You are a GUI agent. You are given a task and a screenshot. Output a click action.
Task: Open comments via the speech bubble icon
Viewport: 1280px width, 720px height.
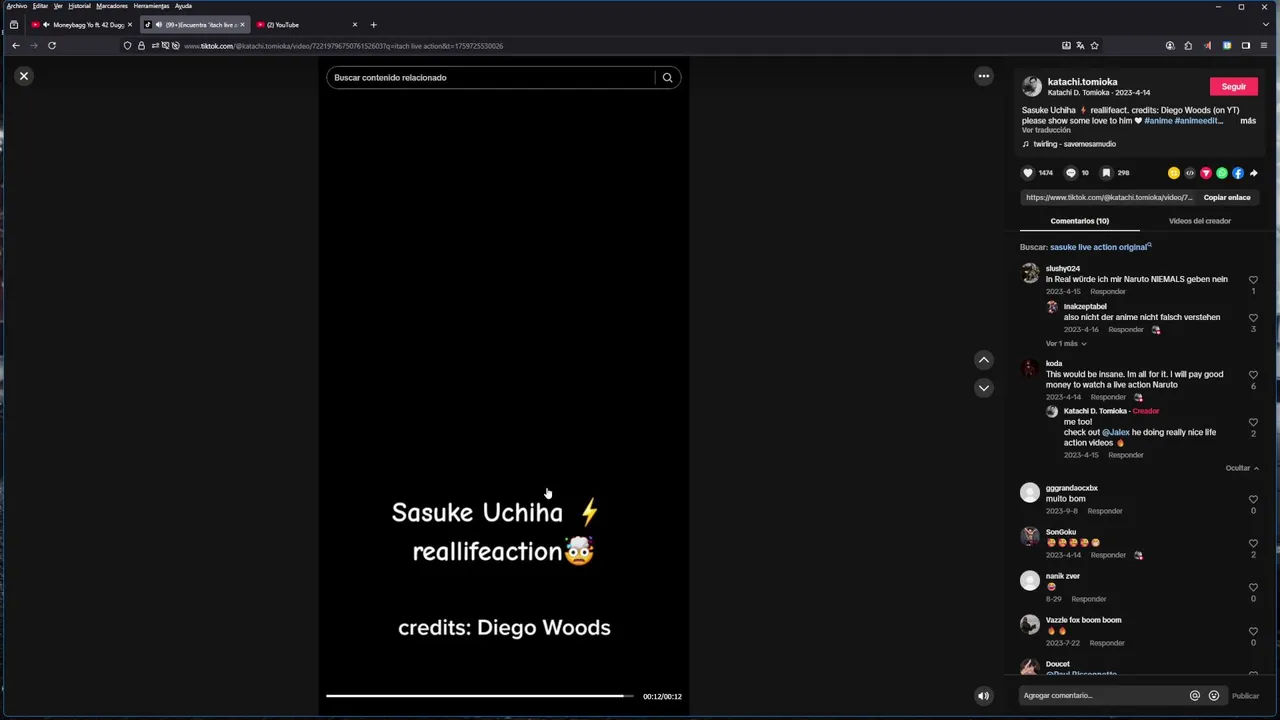tap(1071, 173)
